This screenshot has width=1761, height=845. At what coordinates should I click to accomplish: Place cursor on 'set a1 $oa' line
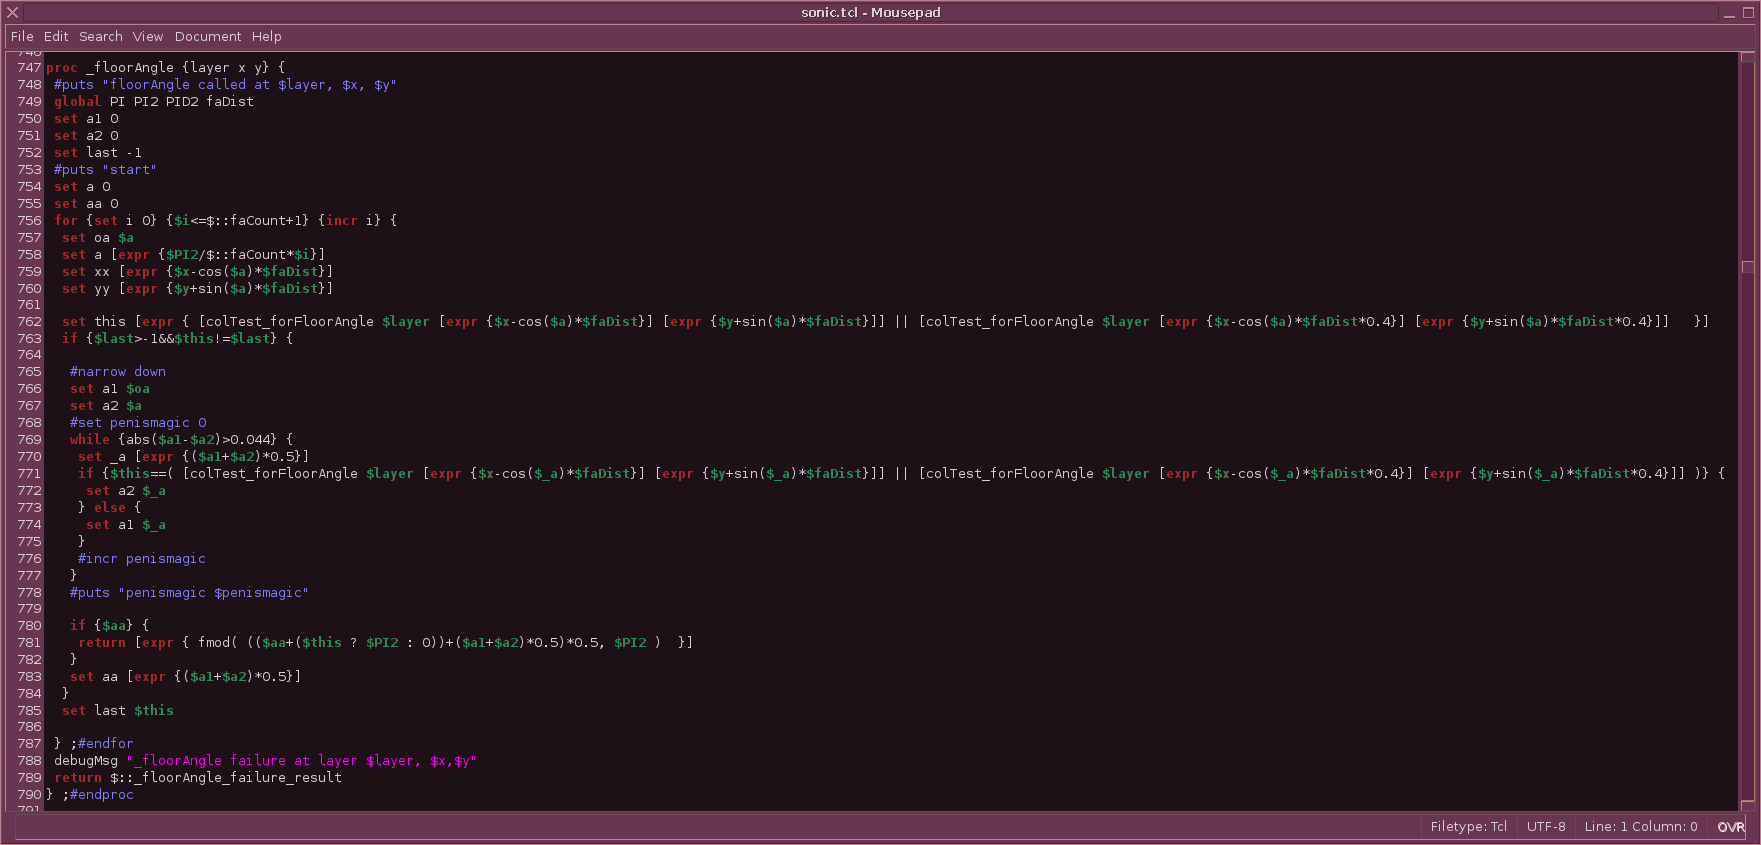pos(110,389)
